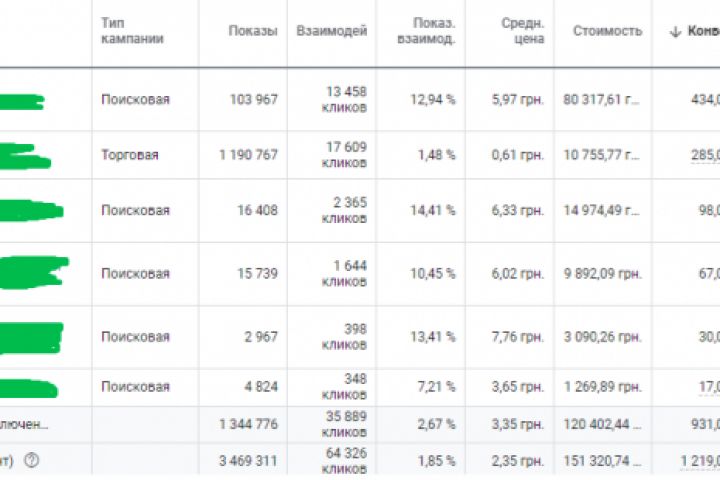Click the sort arrow beside the Конв column
This screenshot has width=720, height=480.
pyautogui.click(x=675, y=31)
